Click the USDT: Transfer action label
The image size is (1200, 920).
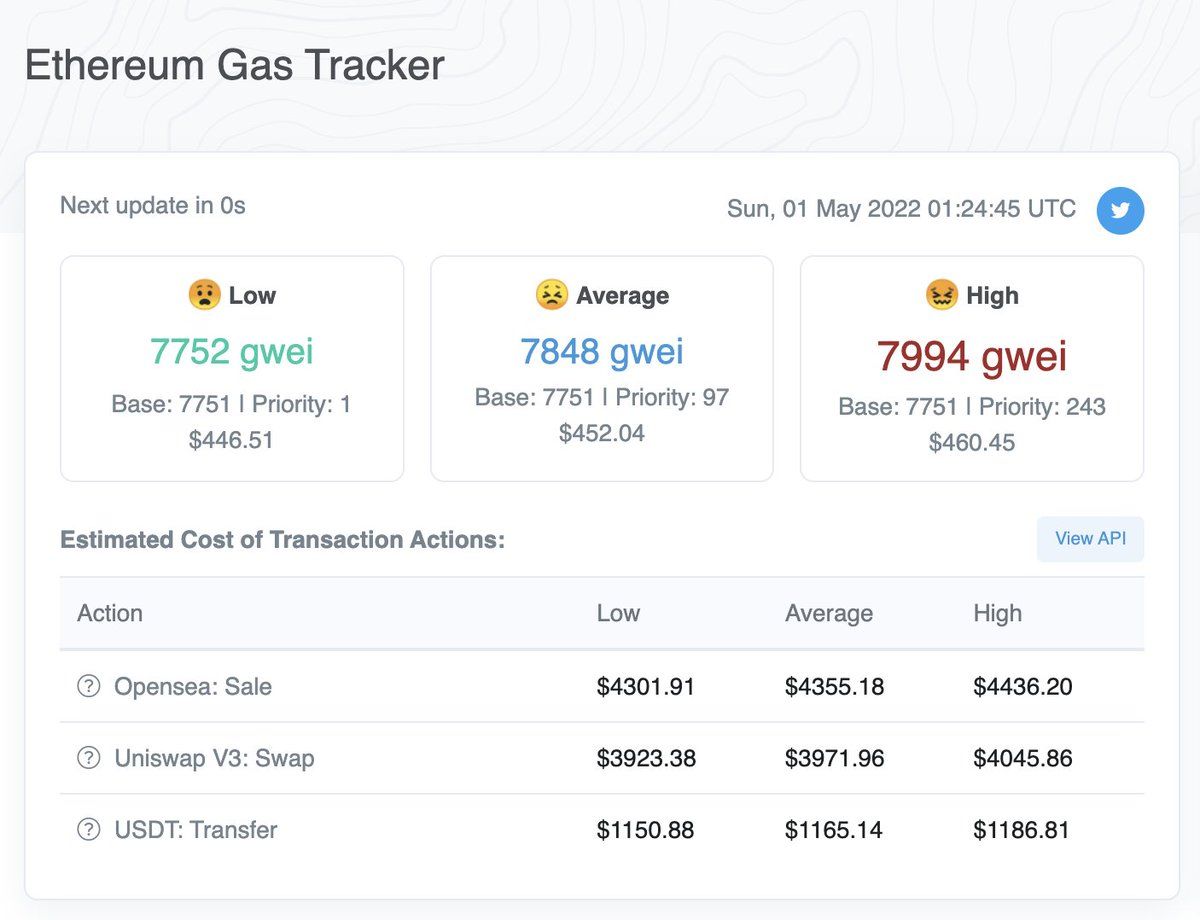pos(196,829)
